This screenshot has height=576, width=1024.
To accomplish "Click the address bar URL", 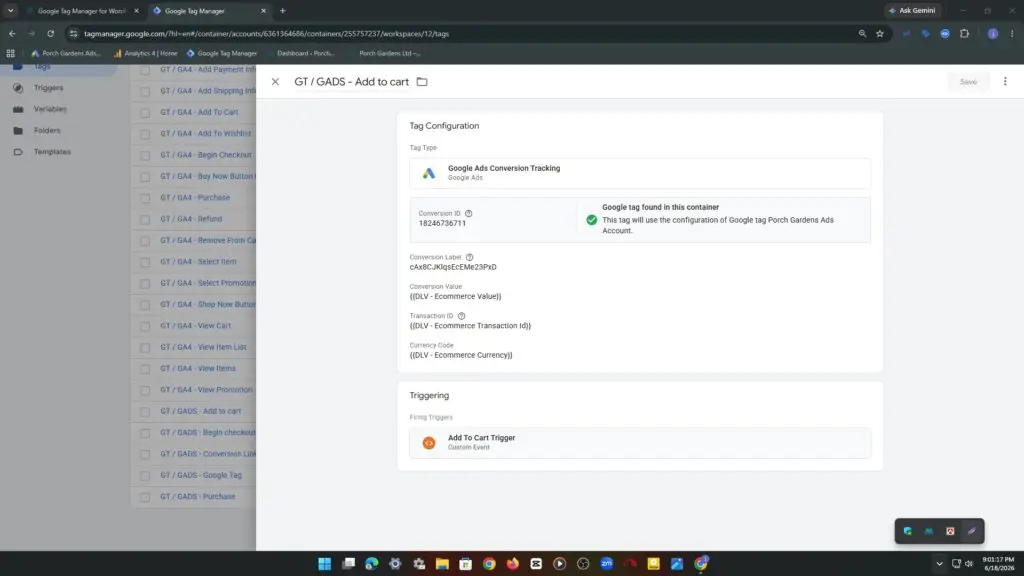I will (x=266, y=33).
